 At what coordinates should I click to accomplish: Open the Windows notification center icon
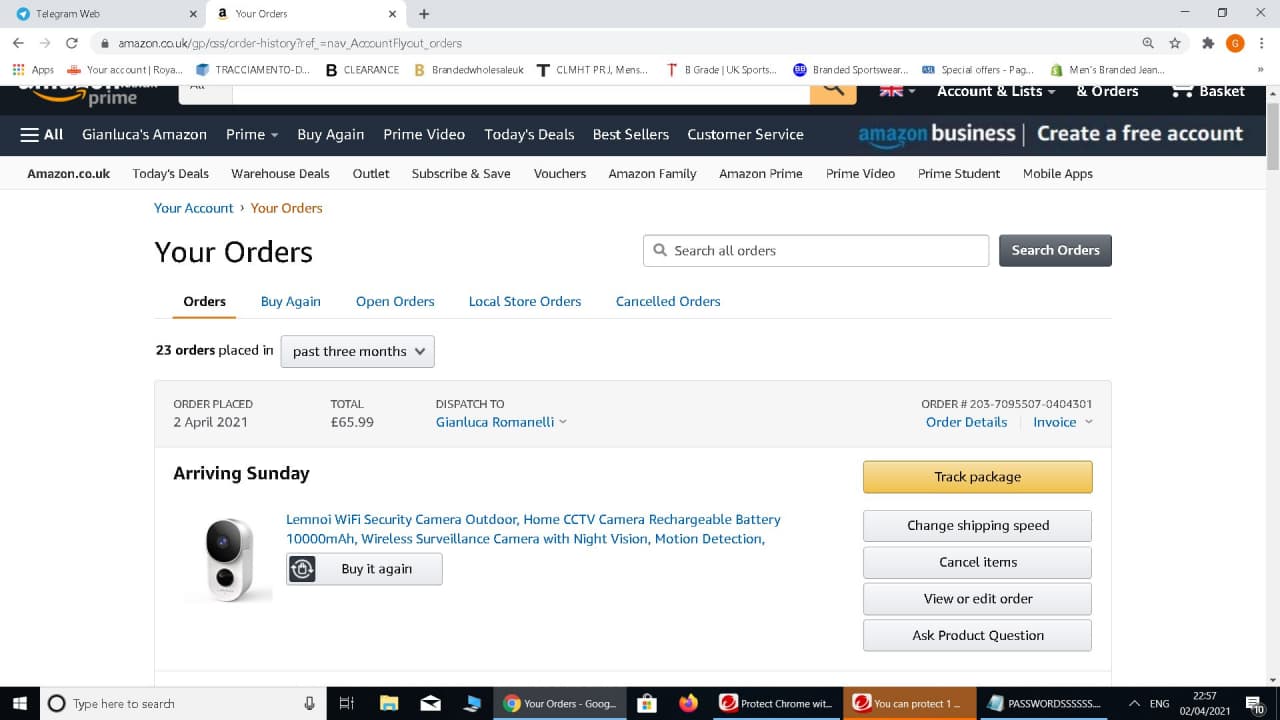point(1254,704)
